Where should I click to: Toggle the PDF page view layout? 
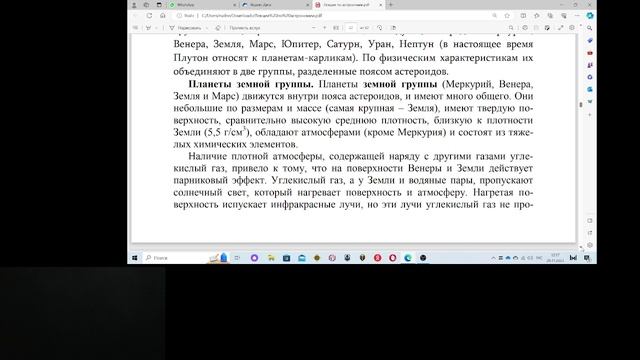coord(393,28)
